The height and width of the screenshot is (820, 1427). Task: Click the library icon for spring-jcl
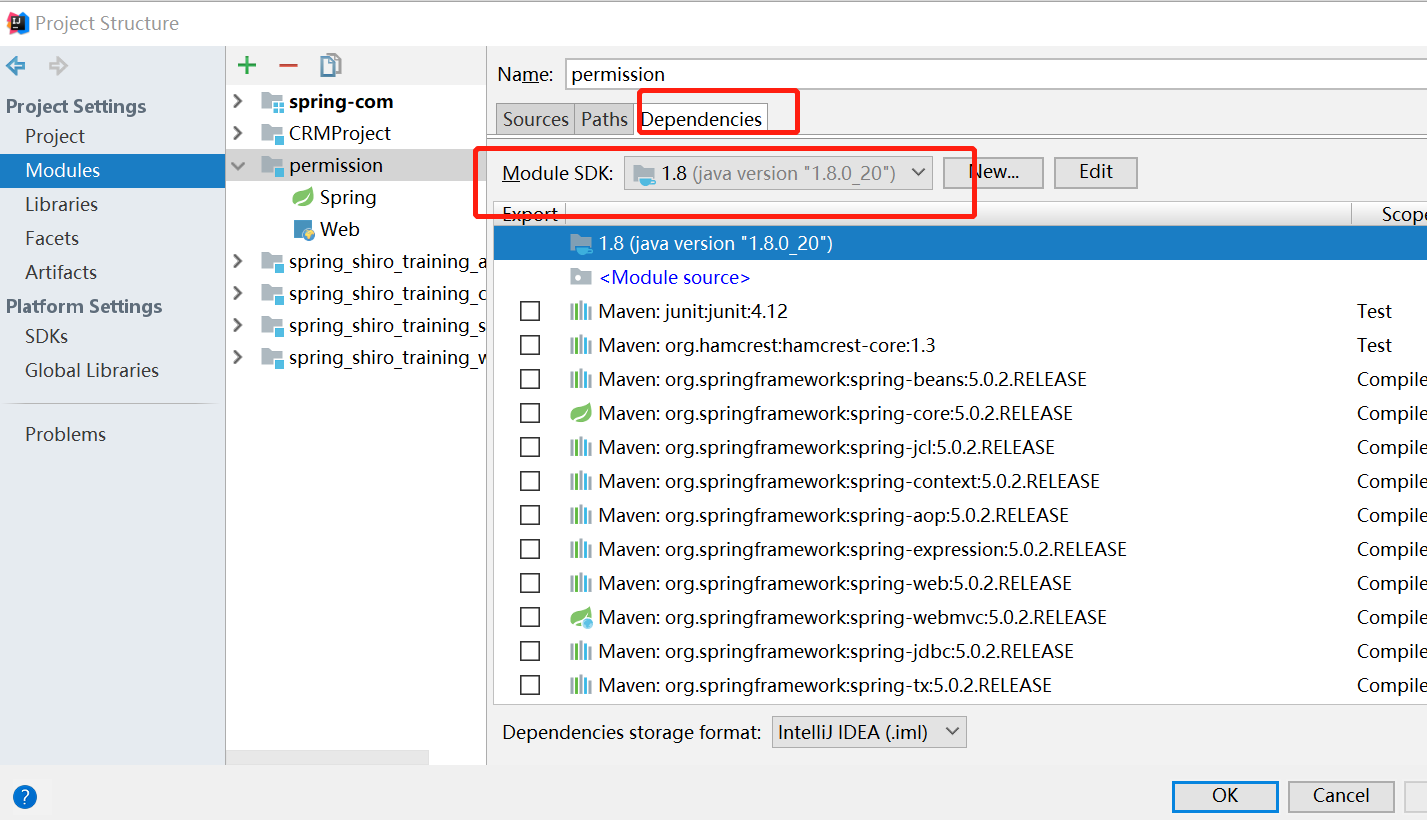click(580, 447)
